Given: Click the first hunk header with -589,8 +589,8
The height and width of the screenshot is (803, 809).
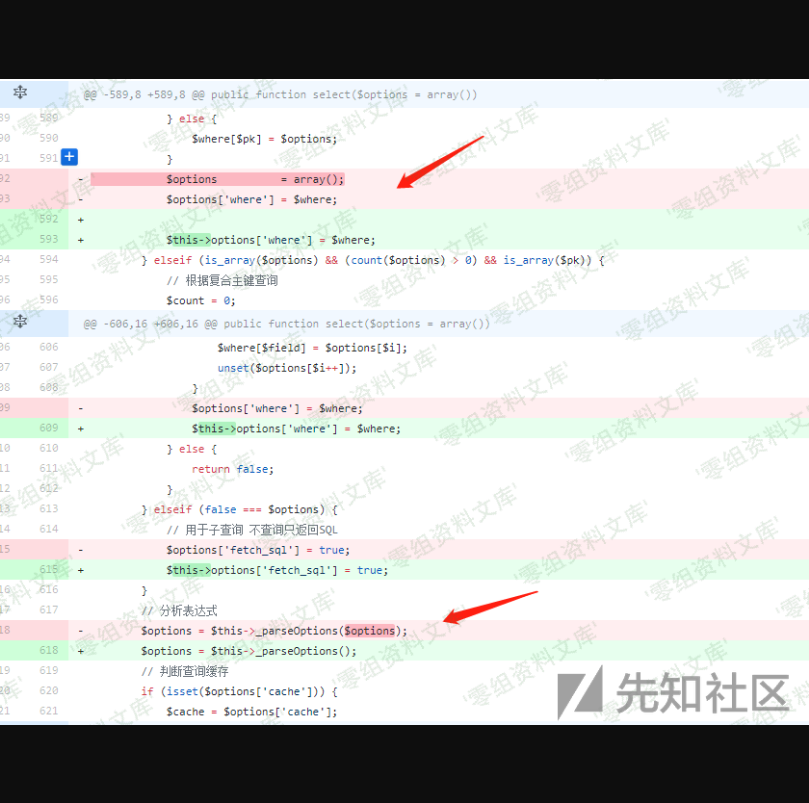Looking at the screenshot, I should 280,95.
